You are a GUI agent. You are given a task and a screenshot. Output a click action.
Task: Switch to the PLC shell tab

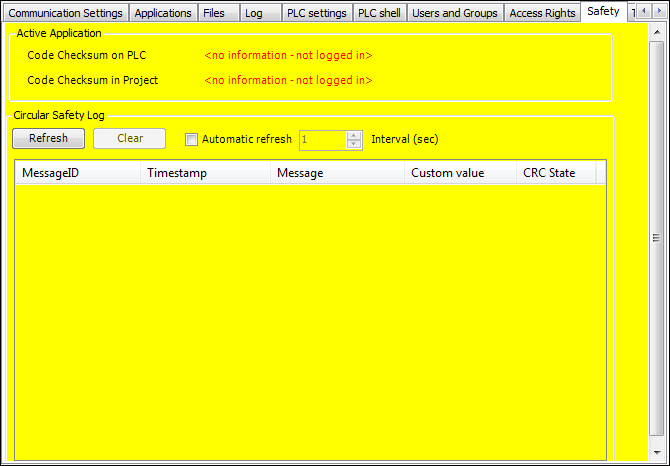tap(379, 13)
